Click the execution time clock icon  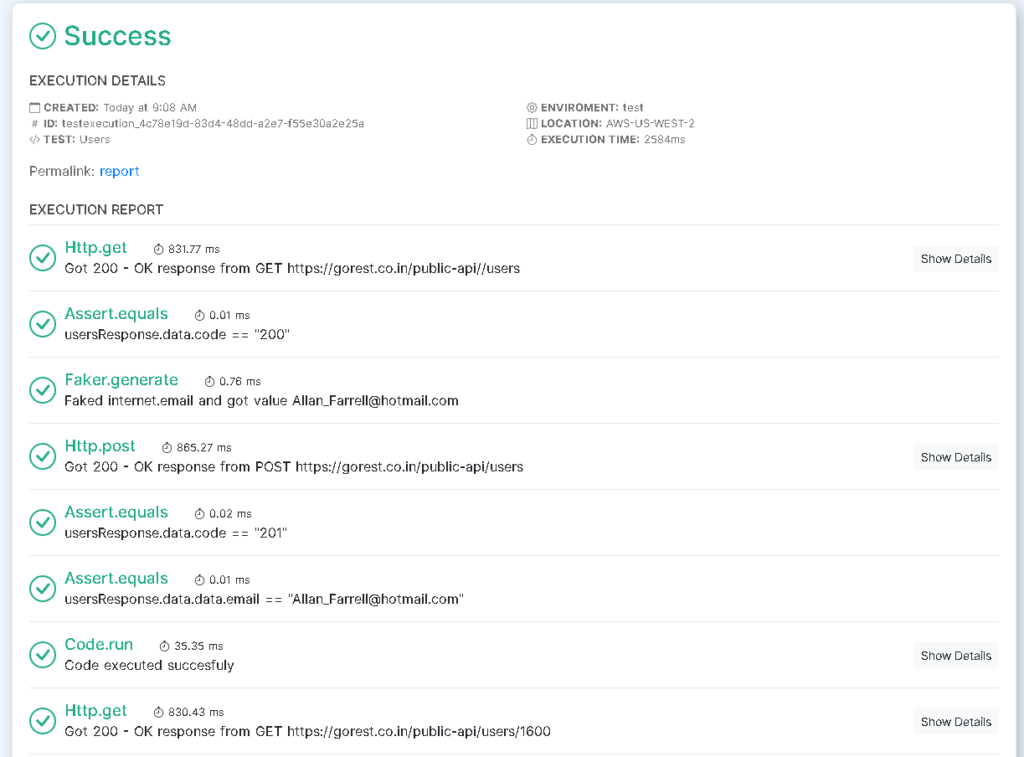tap(532, 139)
